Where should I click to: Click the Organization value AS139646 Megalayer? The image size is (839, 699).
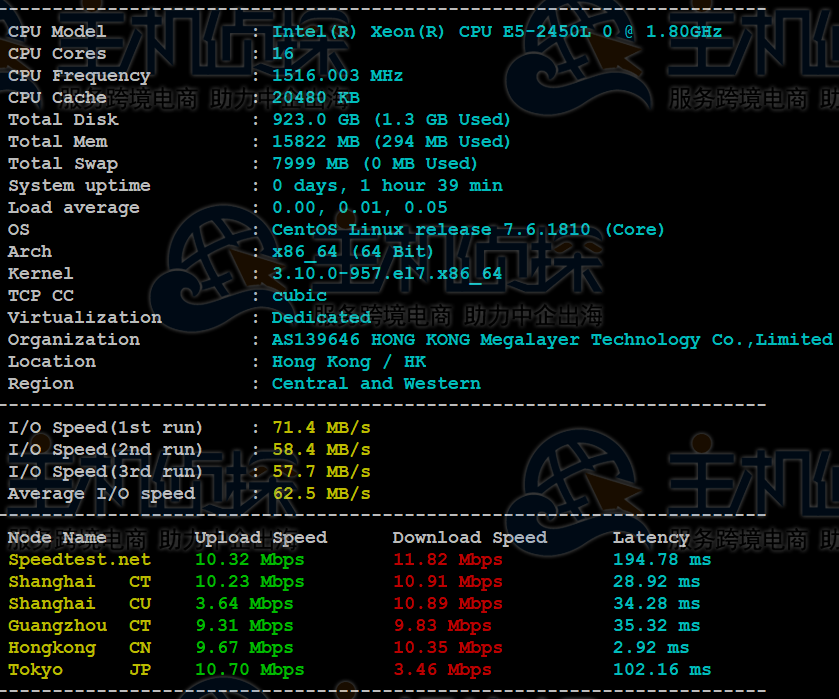click(x=552, y=339)
